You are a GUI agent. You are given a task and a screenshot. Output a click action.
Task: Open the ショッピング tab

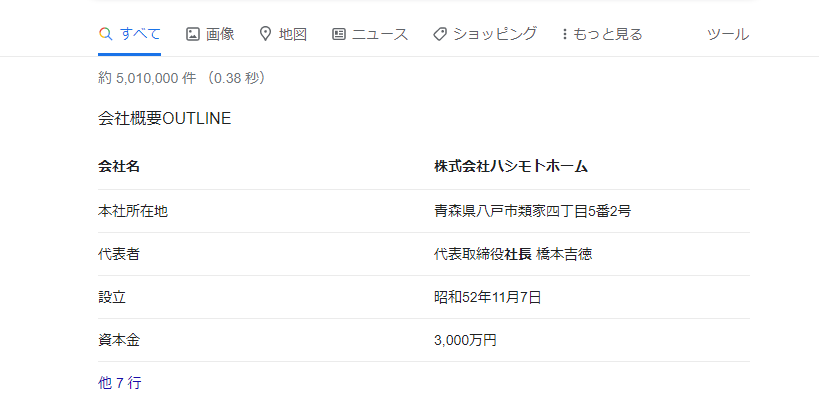[485, 34]
